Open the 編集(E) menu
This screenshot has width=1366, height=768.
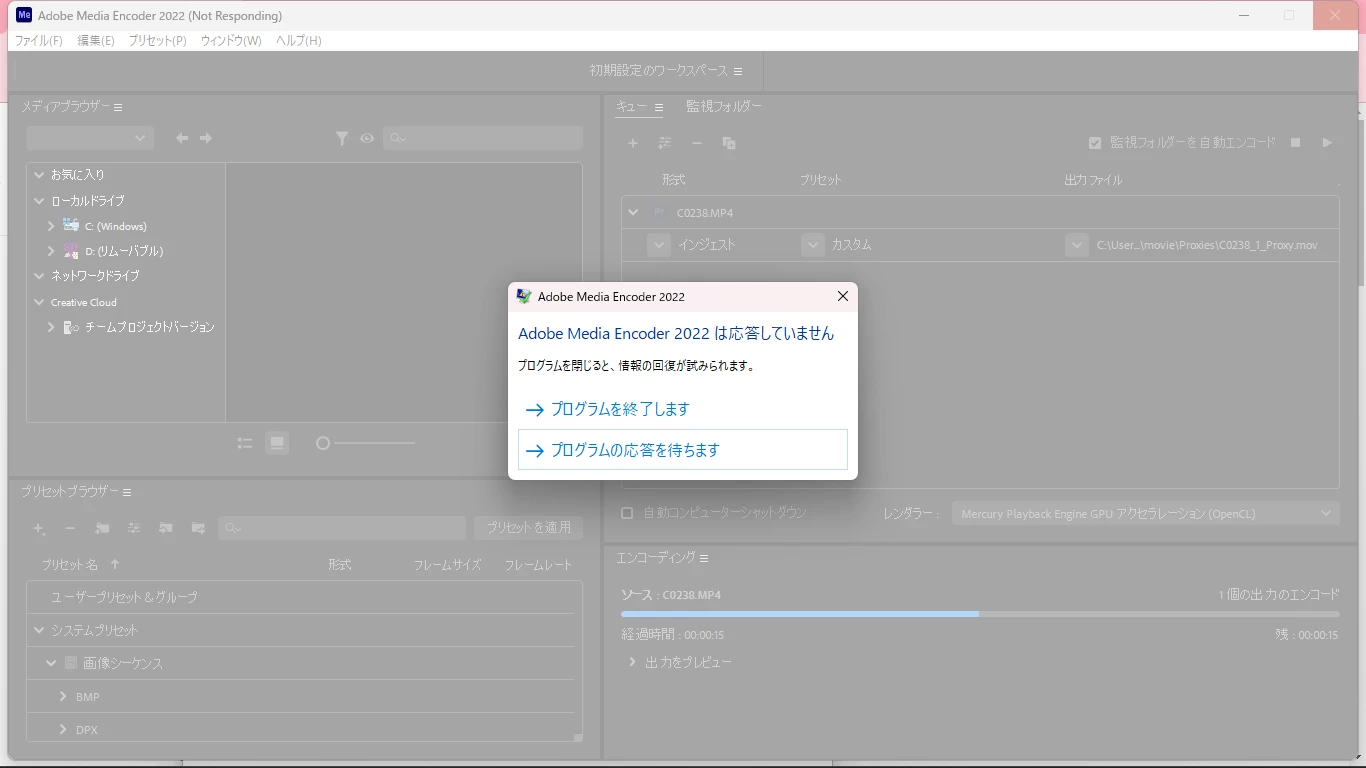coord(96,41)
